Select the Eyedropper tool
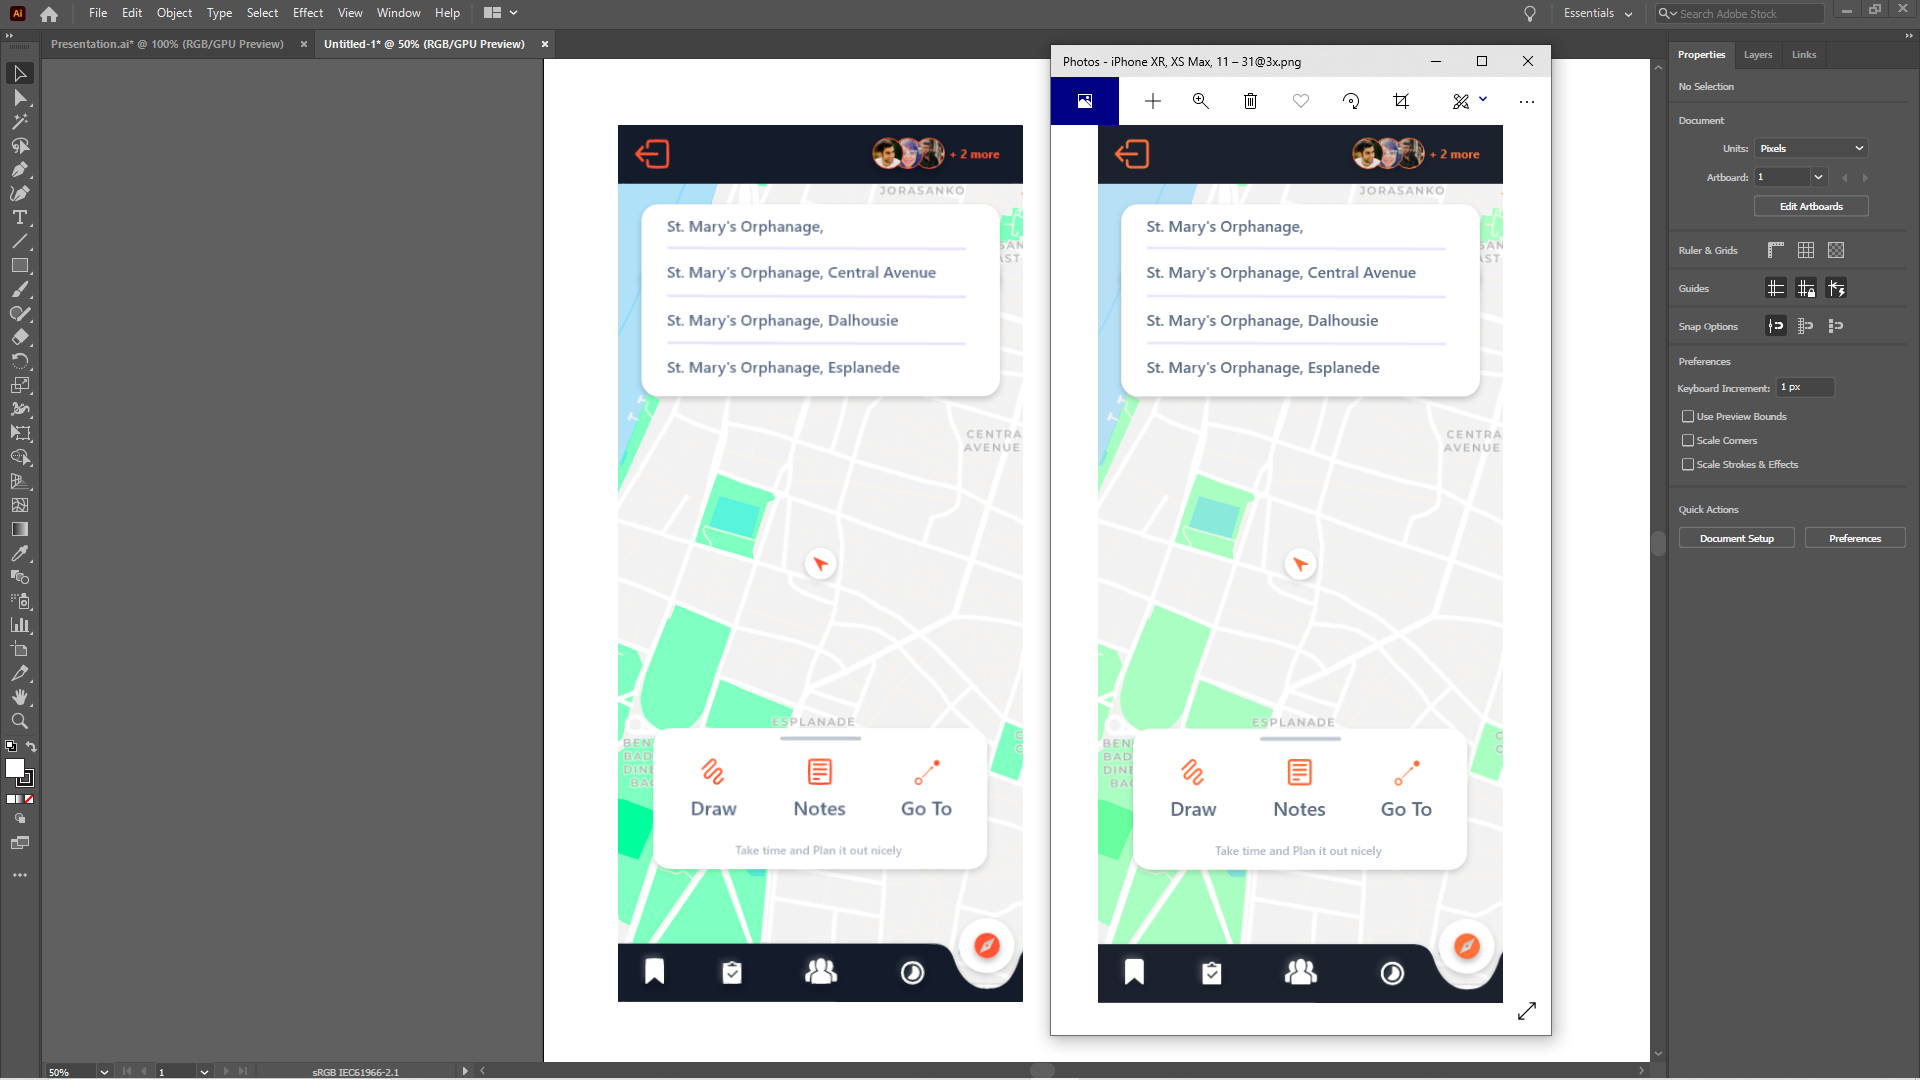The height and width of the screenshot is (1080, 1920). coord(19,554)
